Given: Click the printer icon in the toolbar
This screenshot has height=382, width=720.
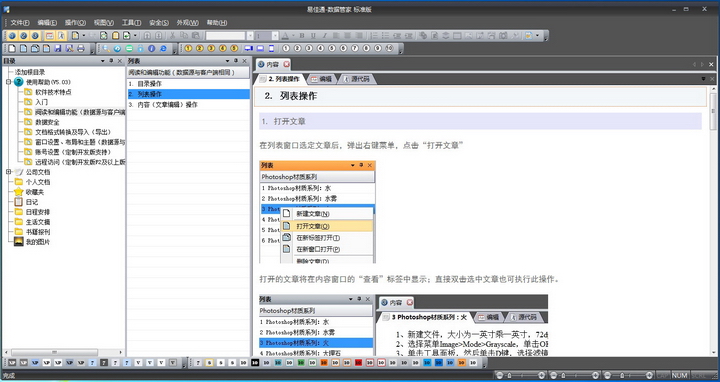Looking at the screenshot, I should pos(81,48).
